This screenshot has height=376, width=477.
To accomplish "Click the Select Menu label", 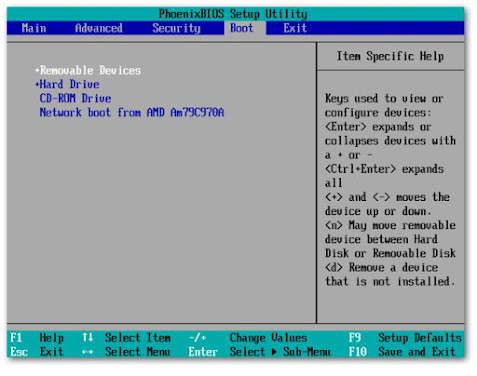I will click(x=138, y=352).
